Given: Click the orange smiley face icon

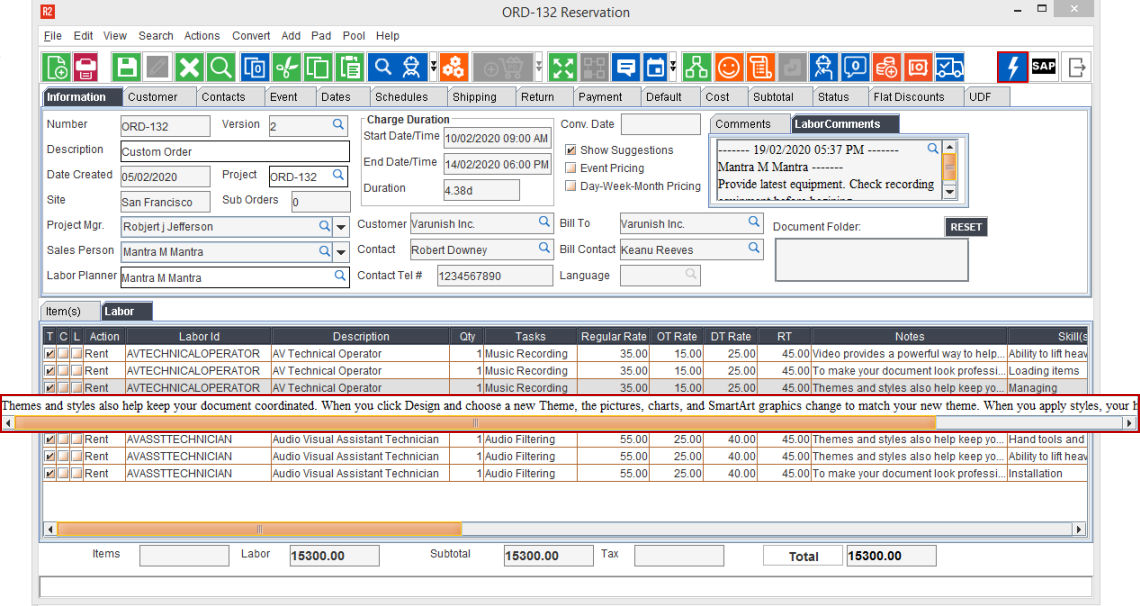Looking at the screenshot, I should click(x=729, y=67).
